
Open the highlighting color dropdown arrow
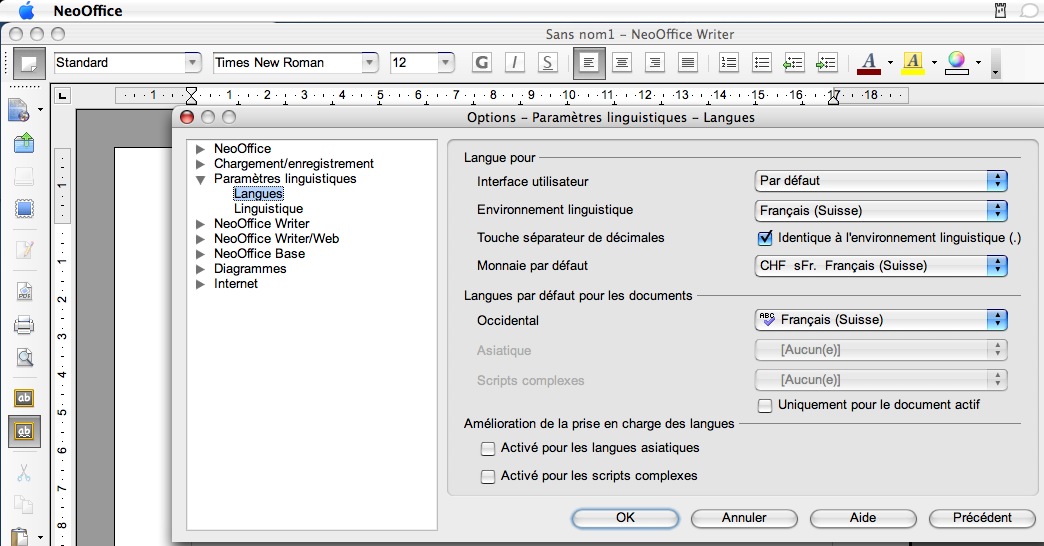934,63
